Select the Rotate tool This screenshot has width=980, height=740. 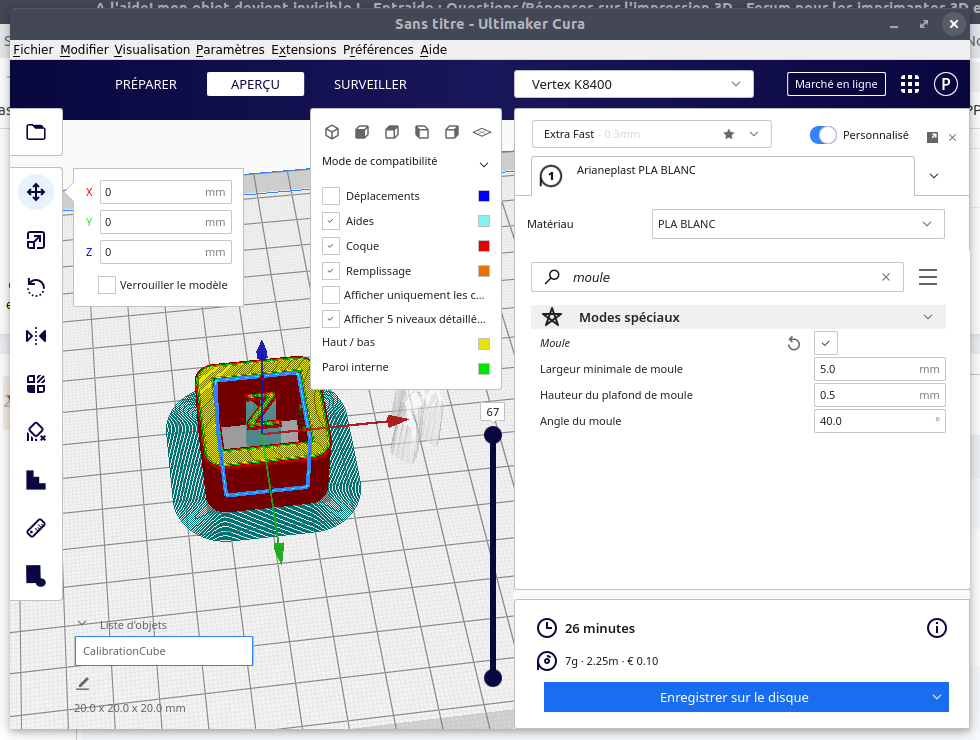pyautogui.click(x=36, y=288)
